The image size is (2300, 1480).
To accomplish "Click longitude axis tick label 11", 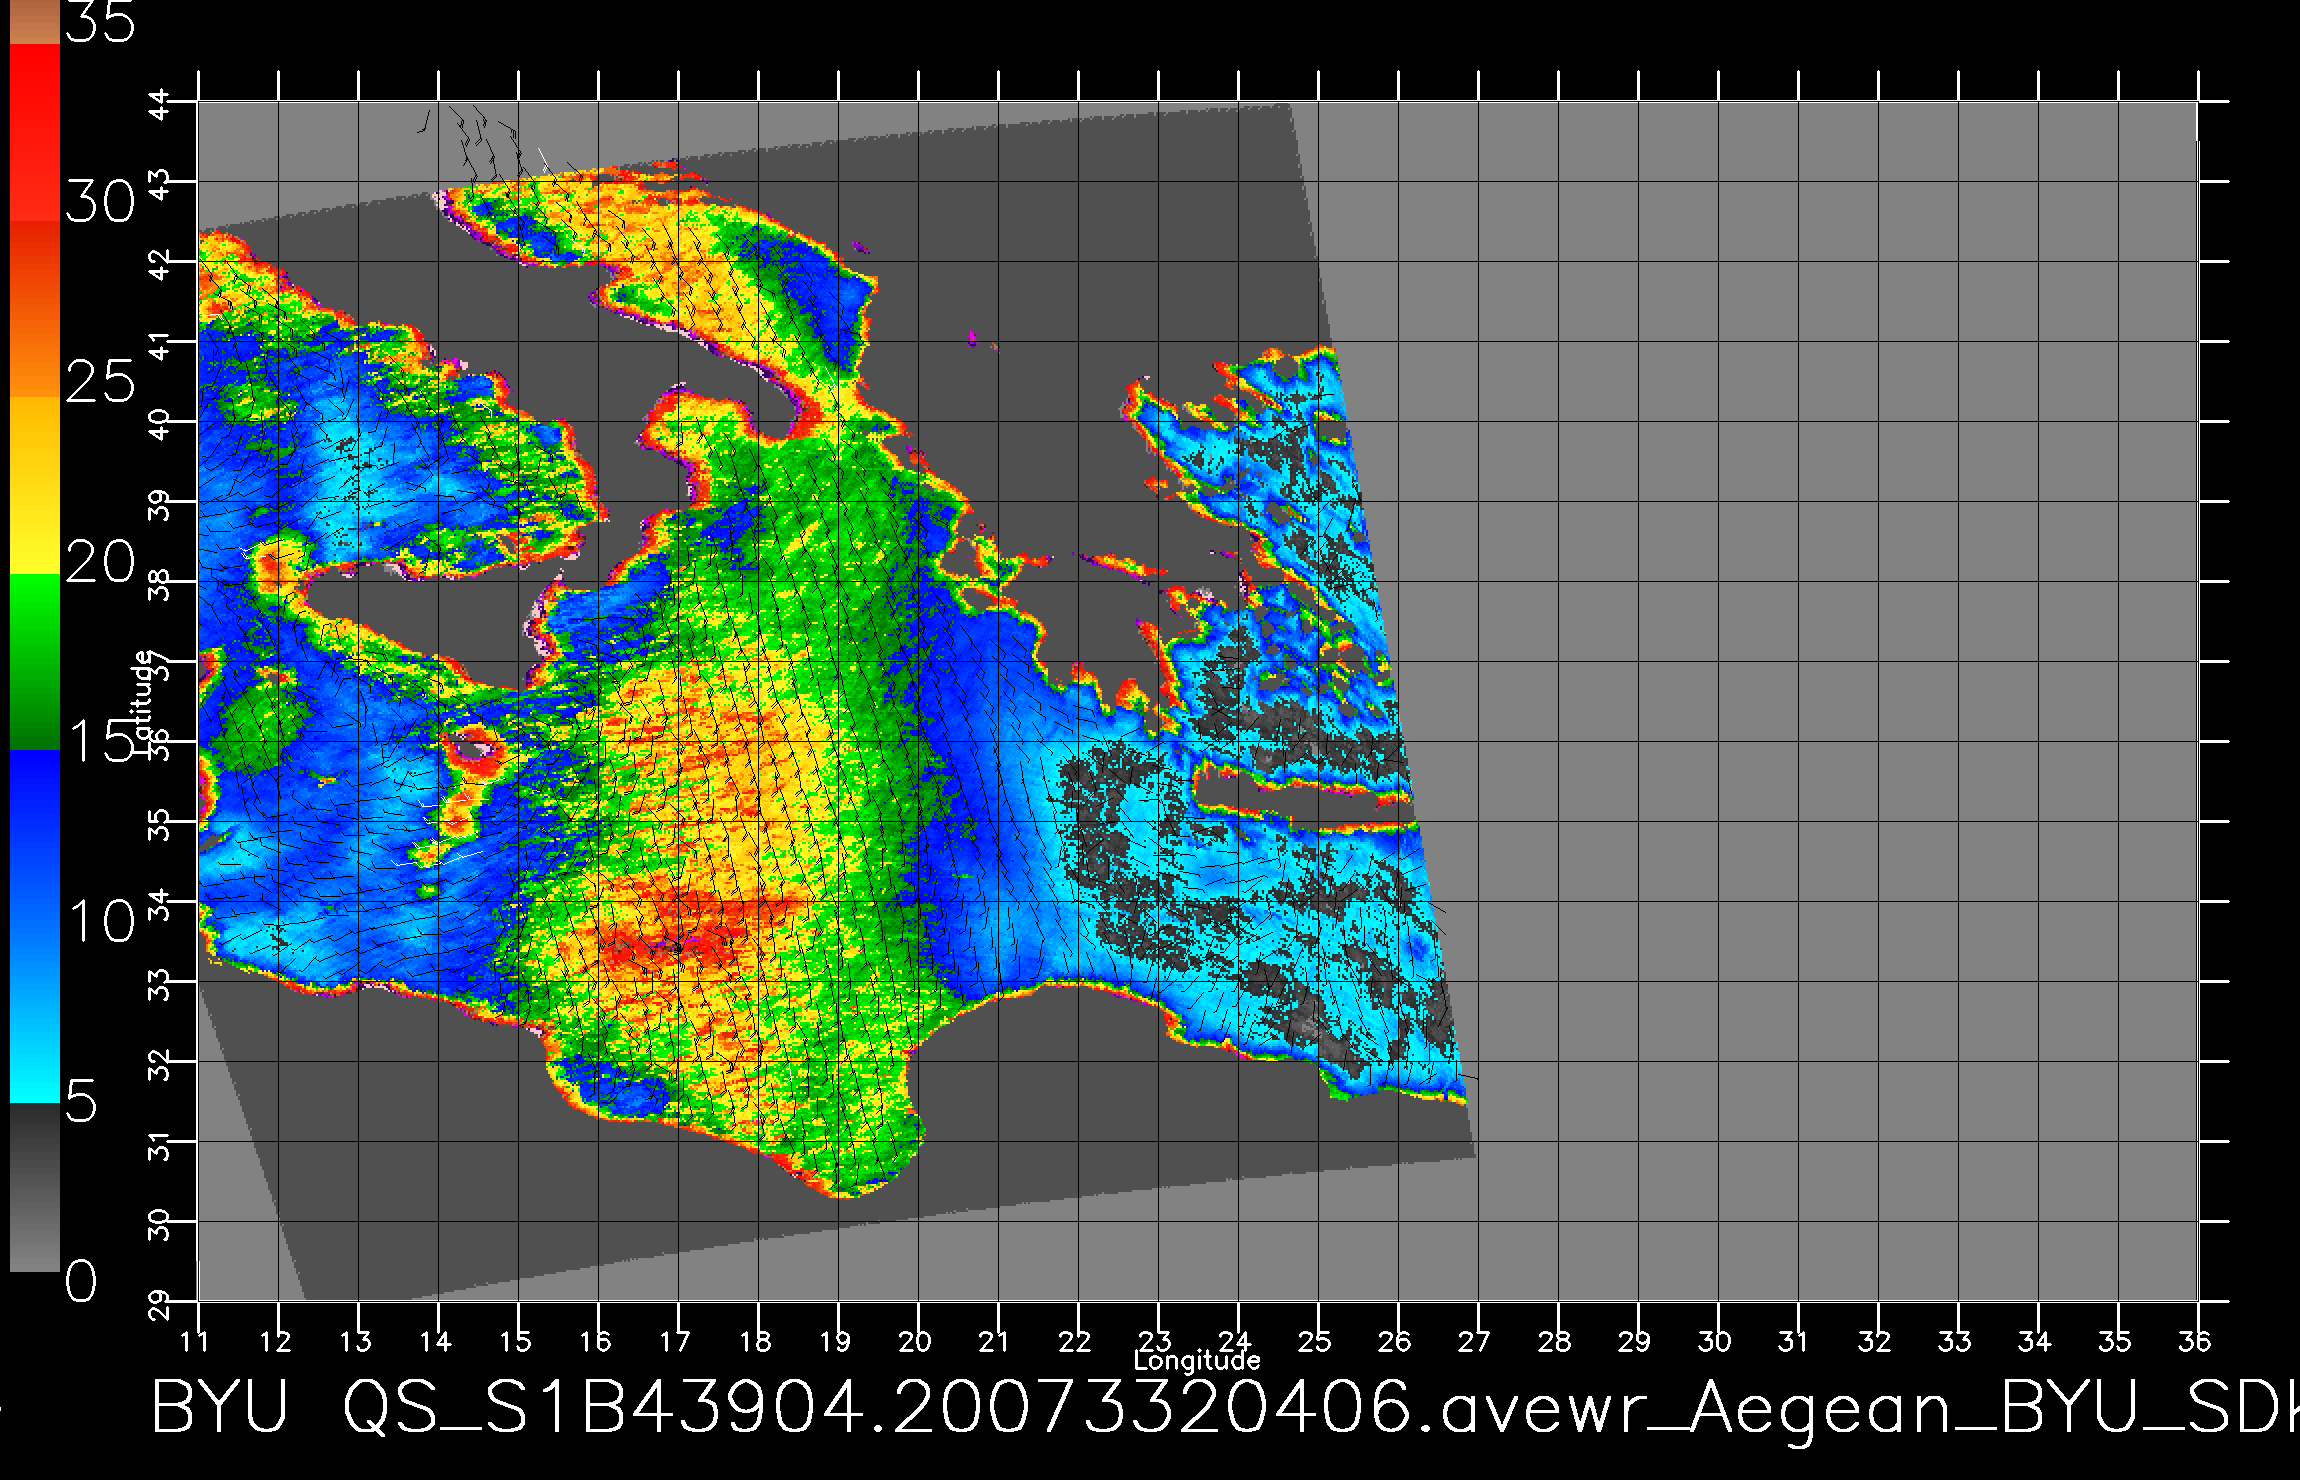I will point(195,1341).
